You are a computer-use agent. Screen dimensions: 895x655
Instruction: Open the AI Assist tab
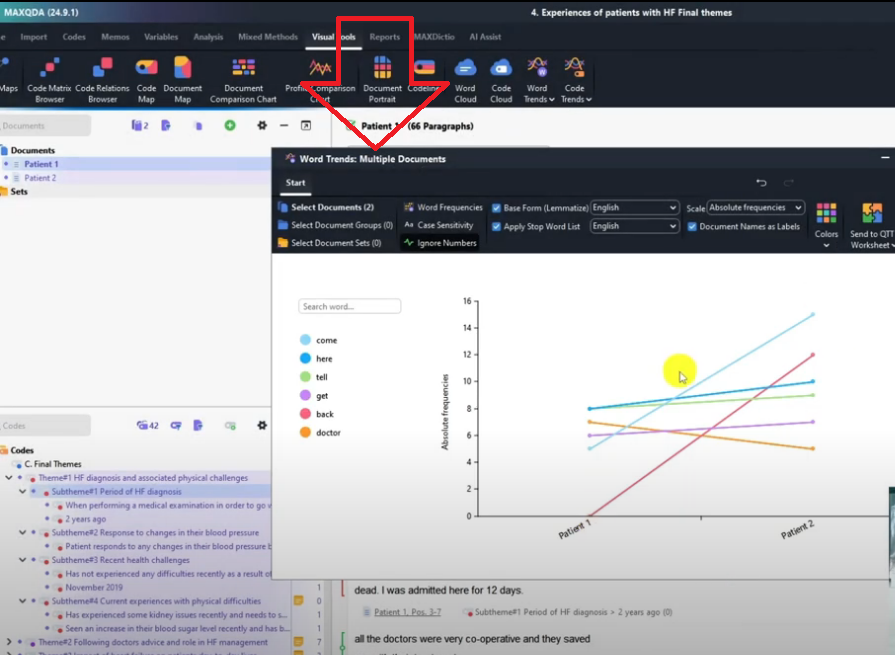485,37
